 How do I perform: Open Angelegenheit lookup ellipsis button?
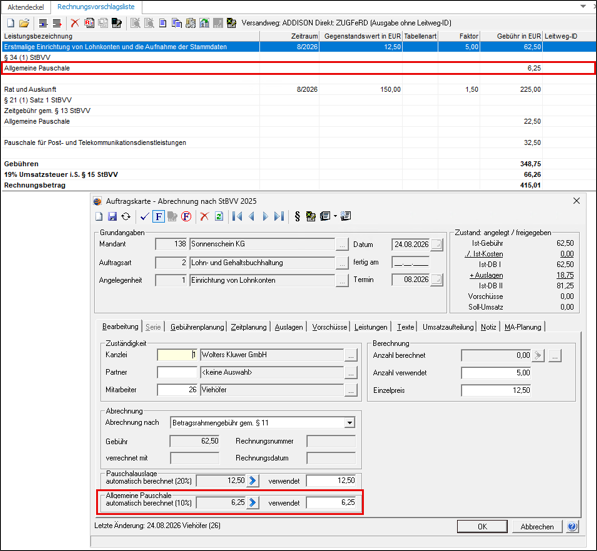[x=342, y=281]
